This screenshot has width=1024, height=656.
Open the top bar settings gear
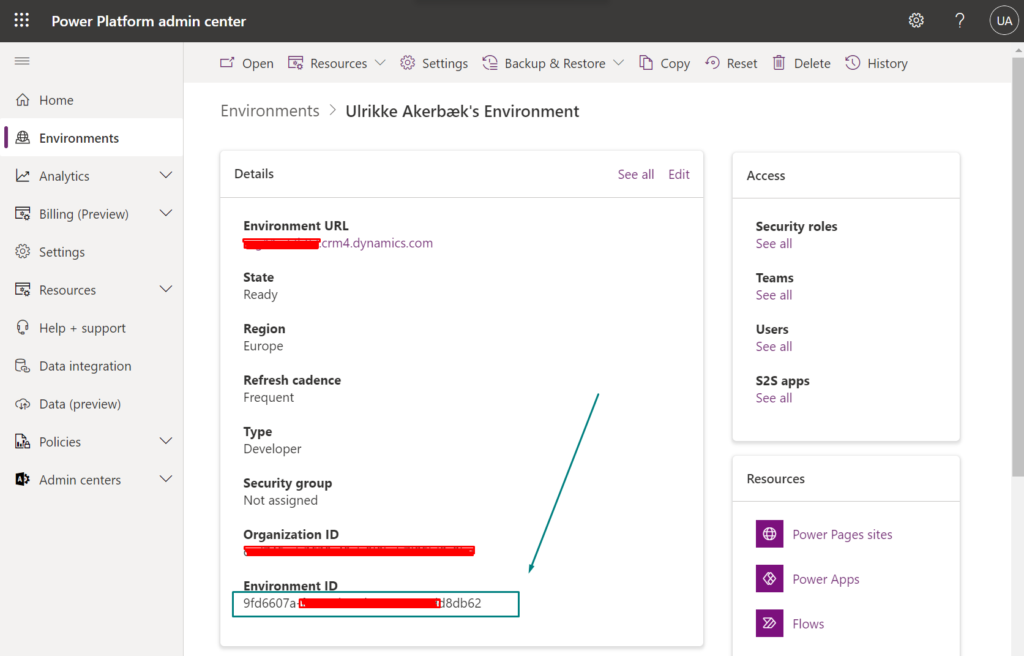coord(916,20)
